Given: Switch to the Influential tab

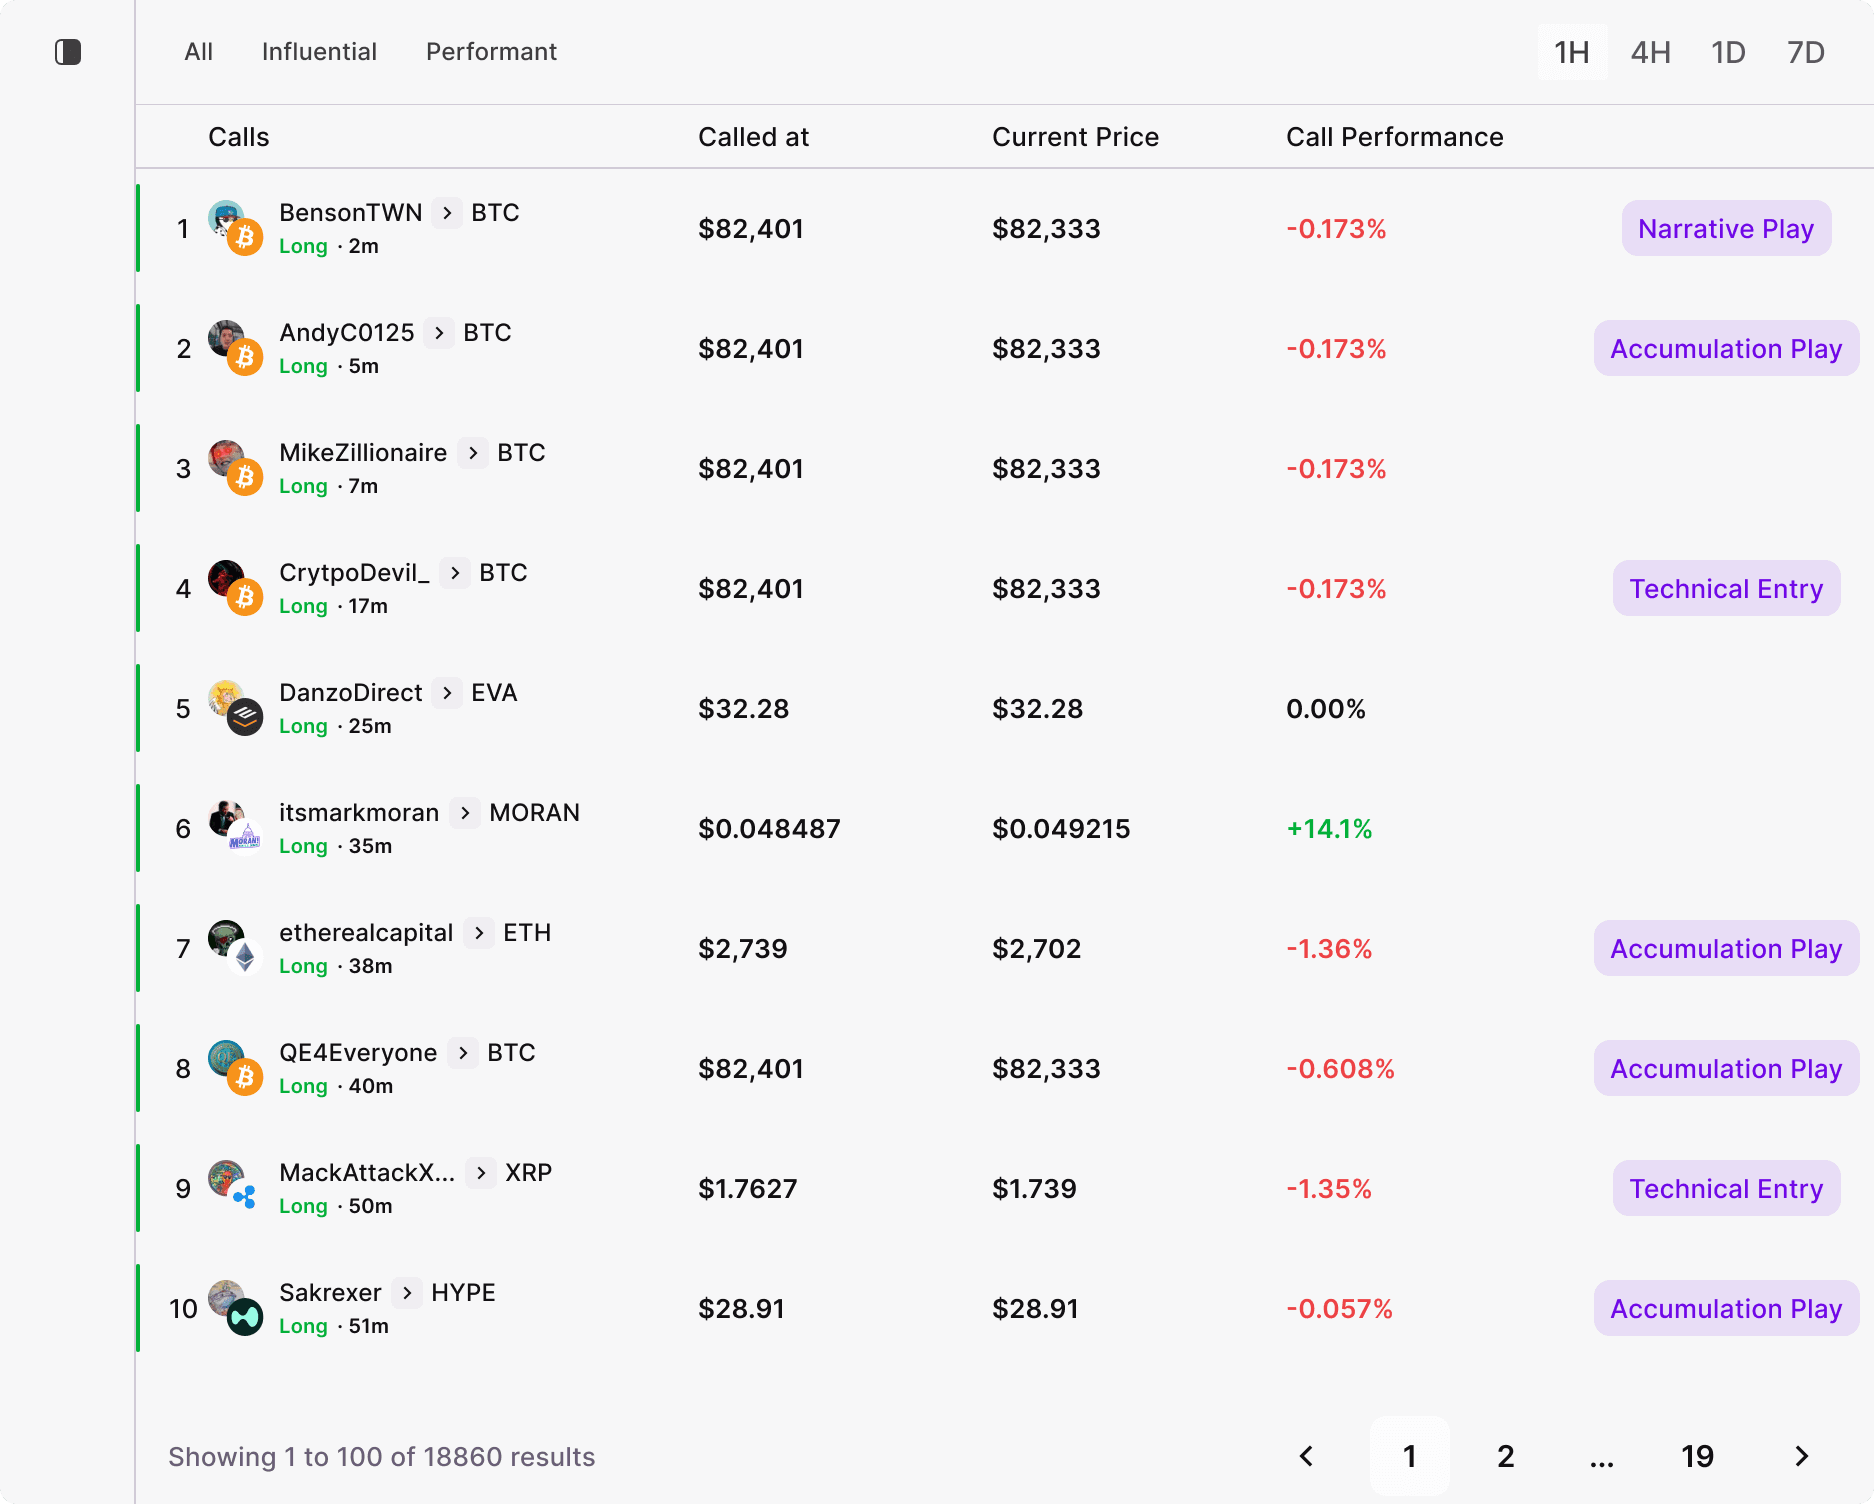Looking at the screenshot, I should [318, 52].
